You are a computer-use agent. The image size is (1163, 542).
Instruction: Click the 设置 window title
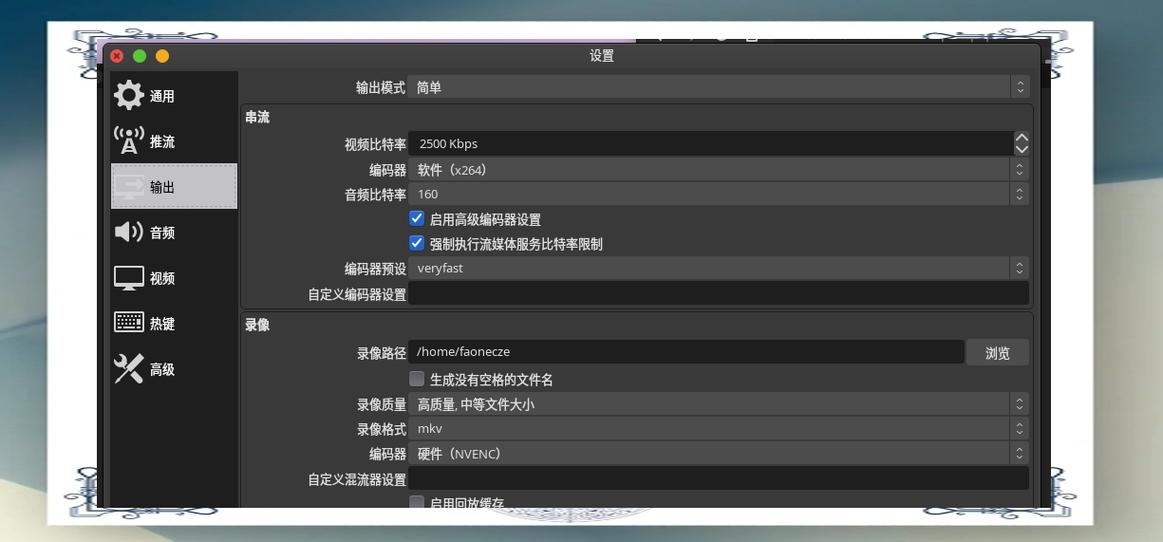602,56
